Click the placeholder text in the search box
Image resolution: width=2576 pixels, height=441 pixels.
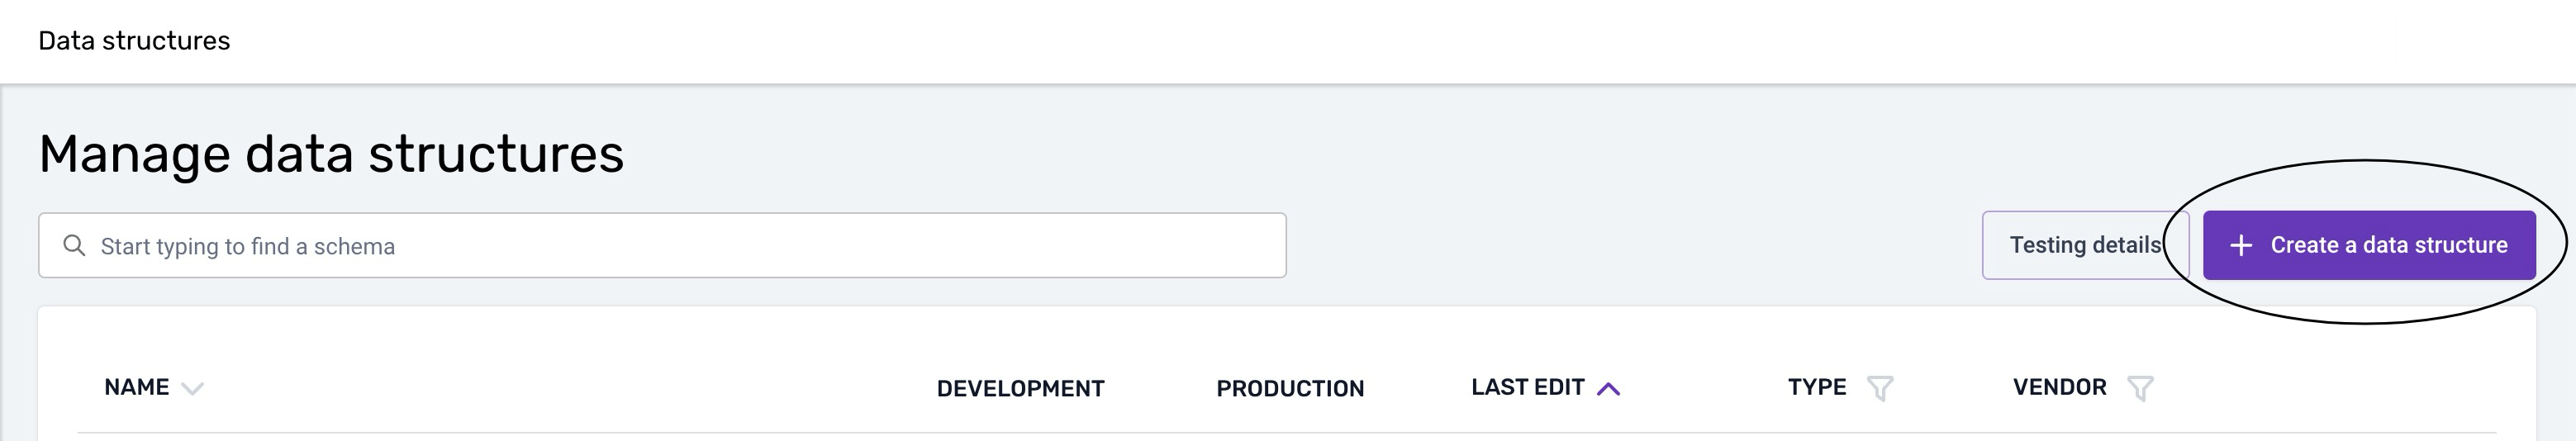pos(248,246)
